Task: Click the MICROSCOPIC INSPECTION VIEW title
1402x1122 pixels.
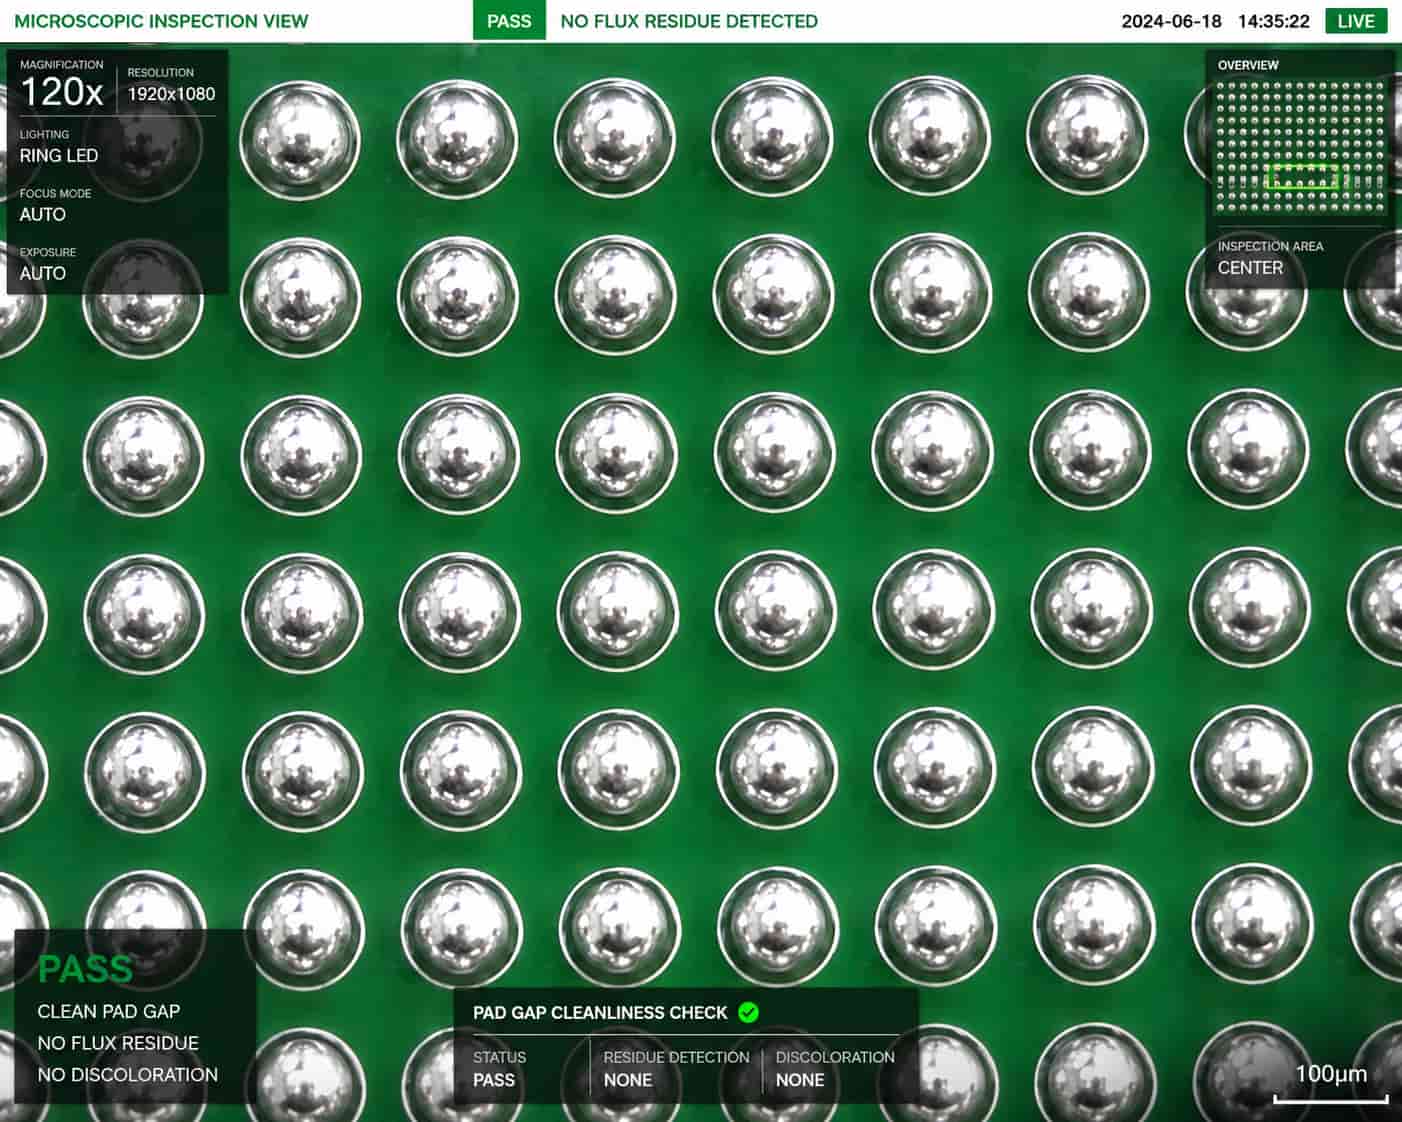Action: pyautogui.click(x=161, y=21)
